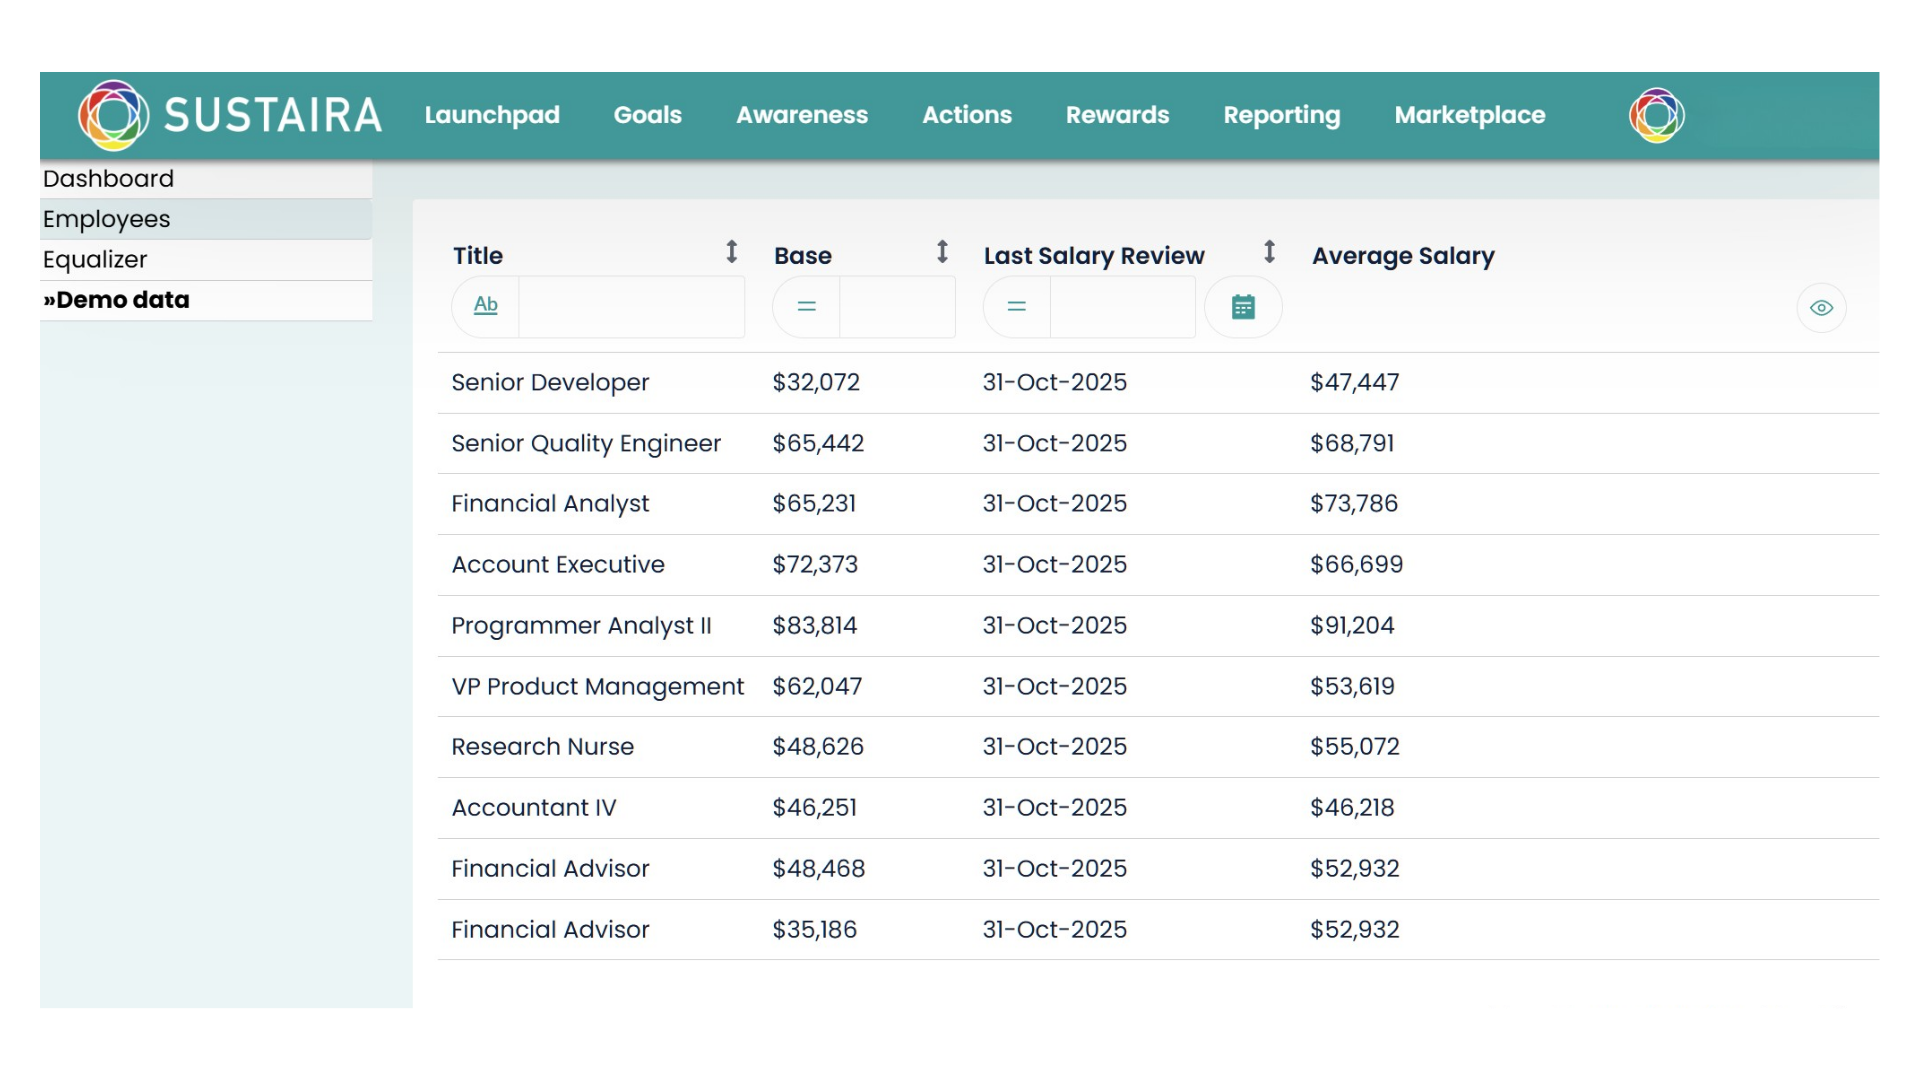Open the Rewards navigation item
Viewport: 1920px width, 1080px height.
point(1117,115)
